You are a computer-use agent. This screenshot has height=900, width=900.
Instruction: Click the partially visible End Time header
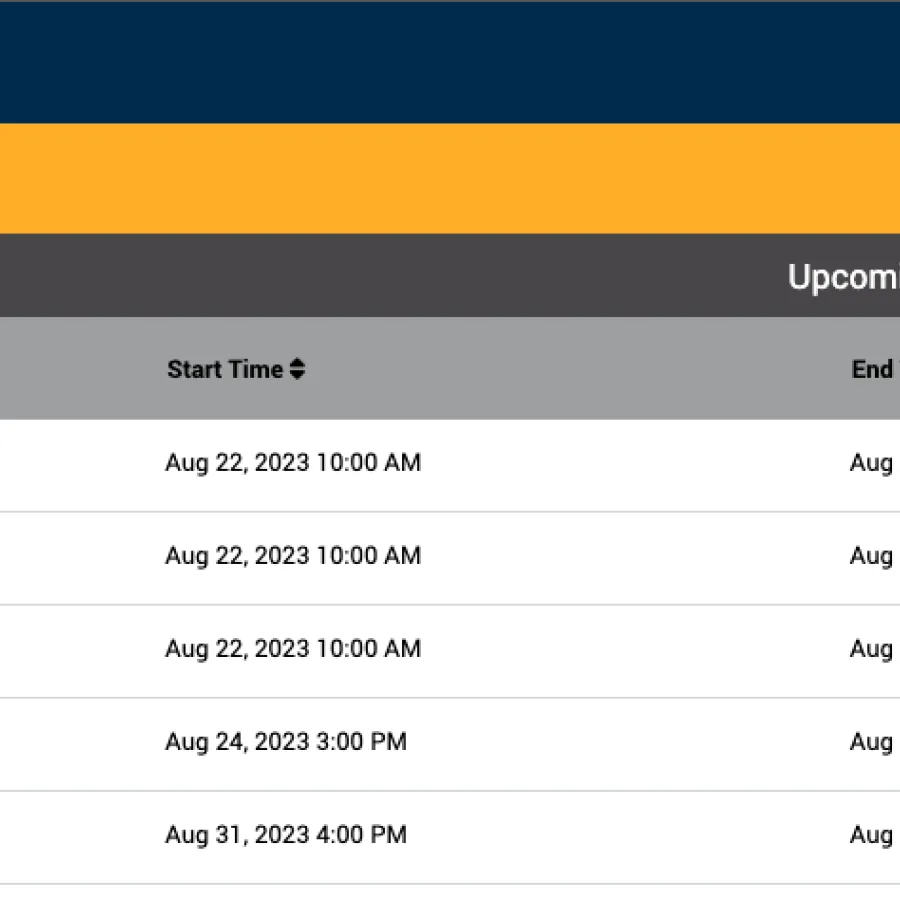(874, 370)
